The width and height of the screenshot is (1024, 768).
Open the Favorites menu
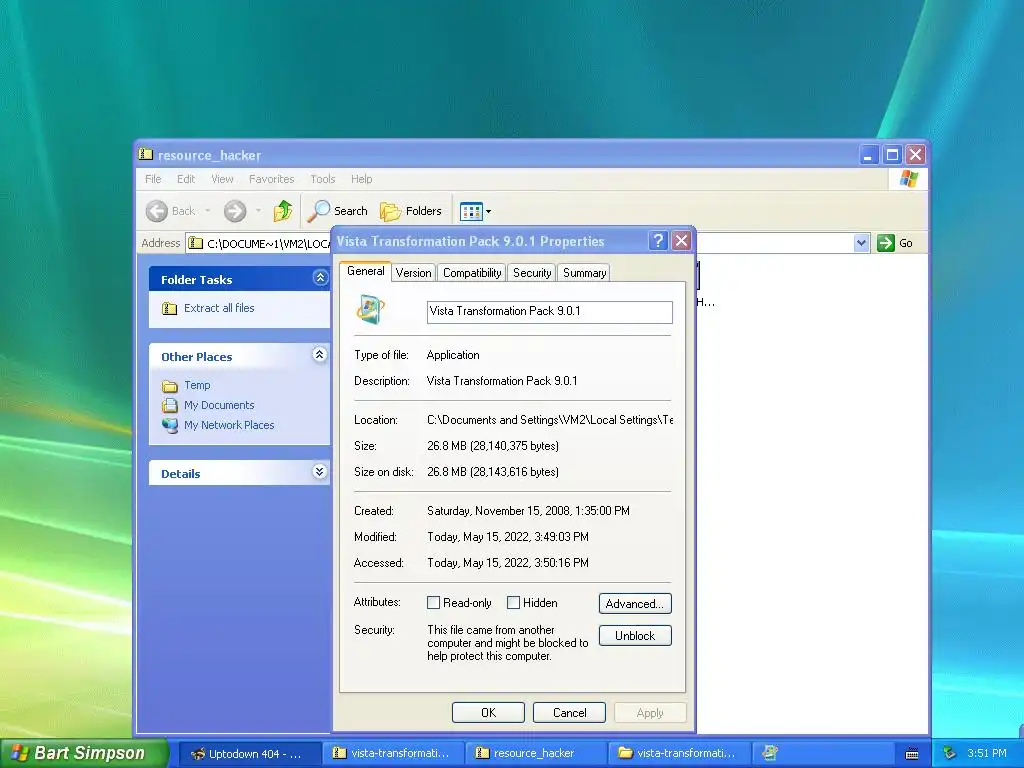(272, 179)
